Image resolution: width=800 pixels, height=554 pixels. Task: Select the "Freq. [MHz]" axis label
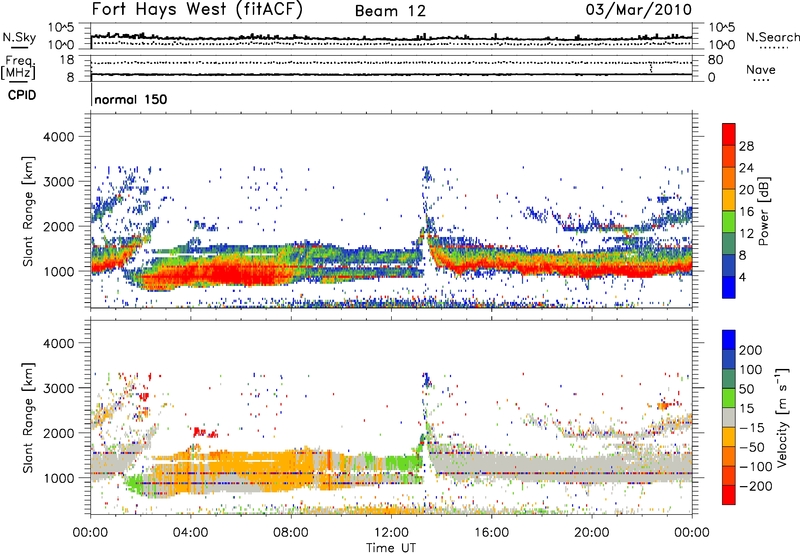(x=18, y=68)
